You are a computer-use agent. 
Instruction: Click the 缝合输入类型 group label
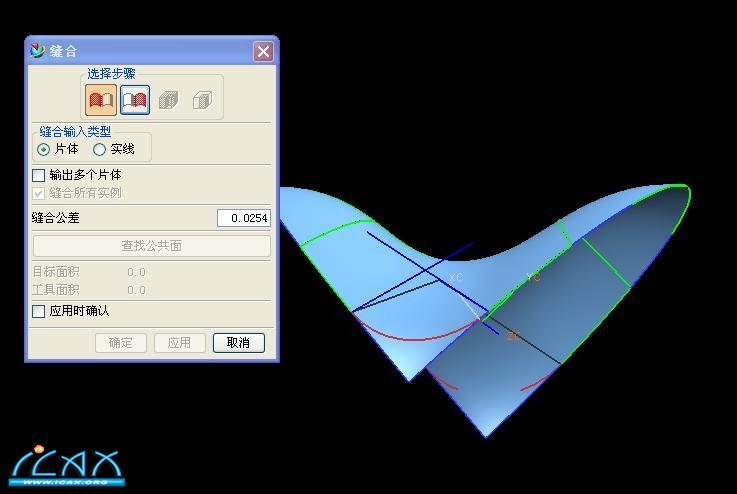click(75, 132)
